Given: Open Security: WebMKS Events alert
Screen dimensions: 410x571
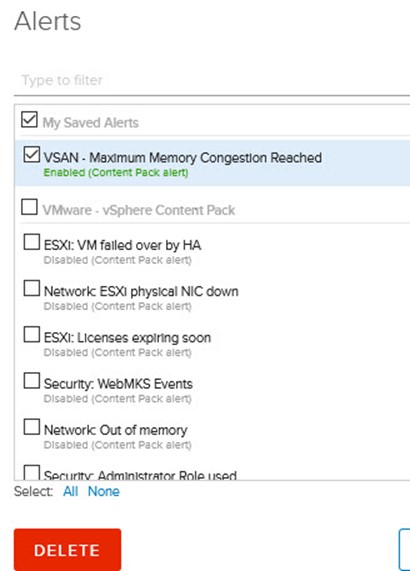Looking at the screenshot, I should pyautogui.click(x=118, y=384).
